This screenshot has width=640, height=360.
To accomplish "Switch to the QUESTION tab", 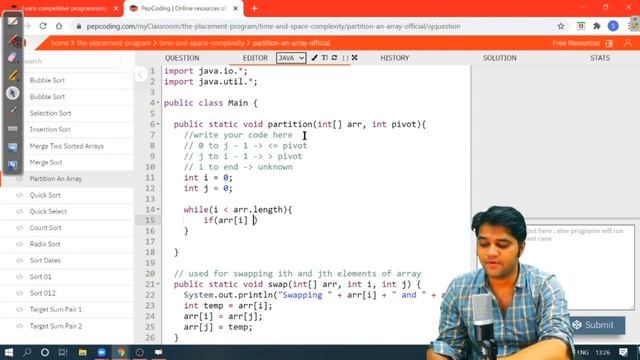I will pyautogui.click(x=182, y=58).
